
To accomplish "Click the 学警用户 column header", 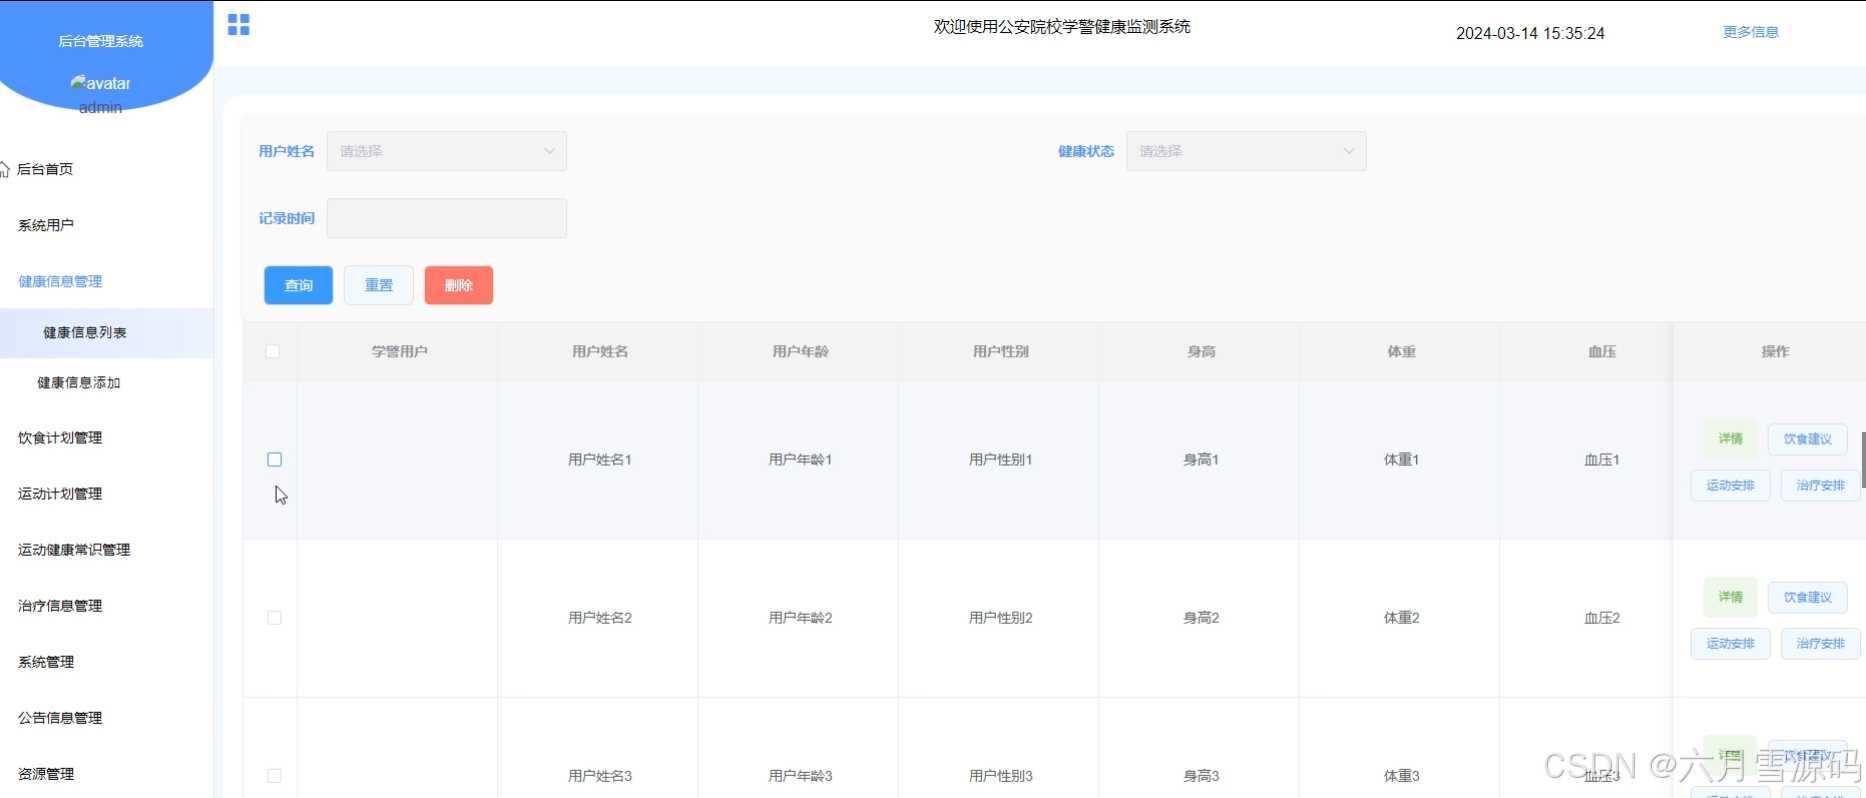I will point(399,351).
